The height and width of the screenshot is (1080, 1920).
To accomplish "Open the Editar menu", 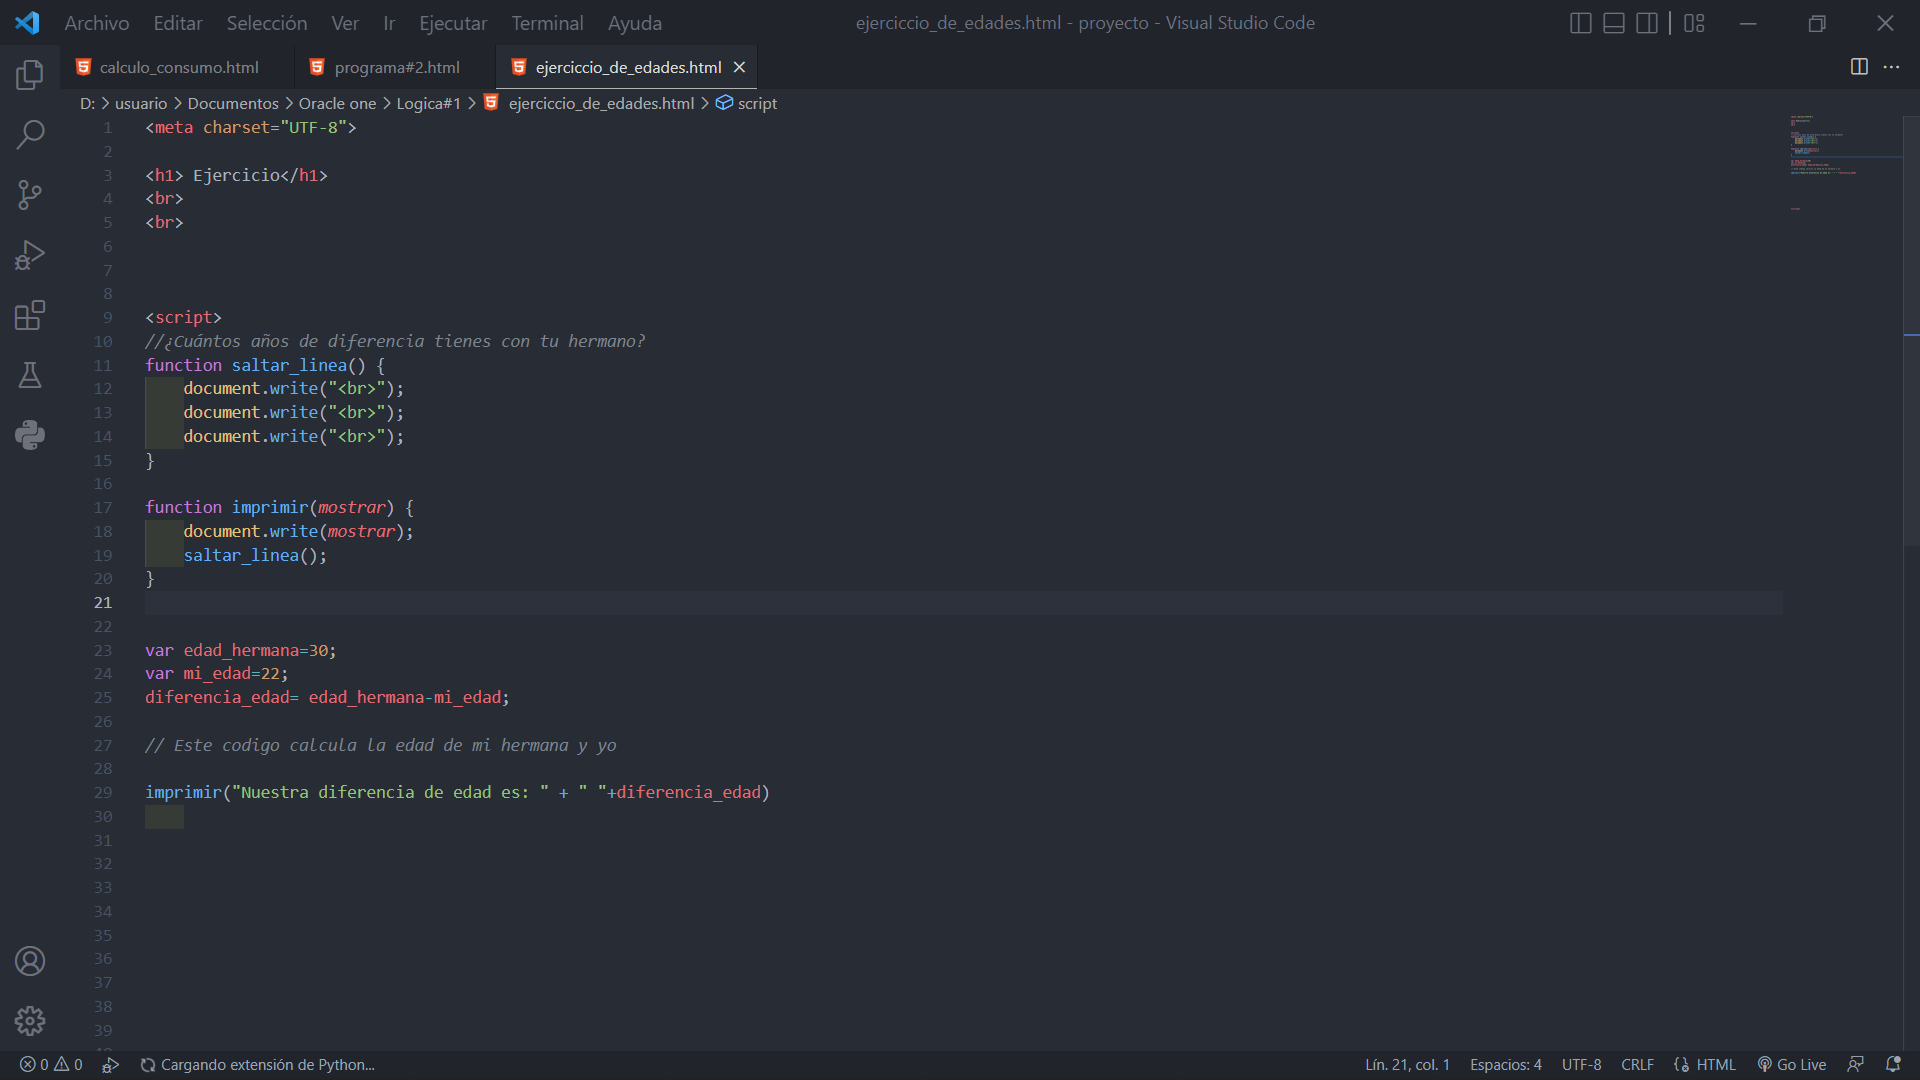I will click(178, 23).
